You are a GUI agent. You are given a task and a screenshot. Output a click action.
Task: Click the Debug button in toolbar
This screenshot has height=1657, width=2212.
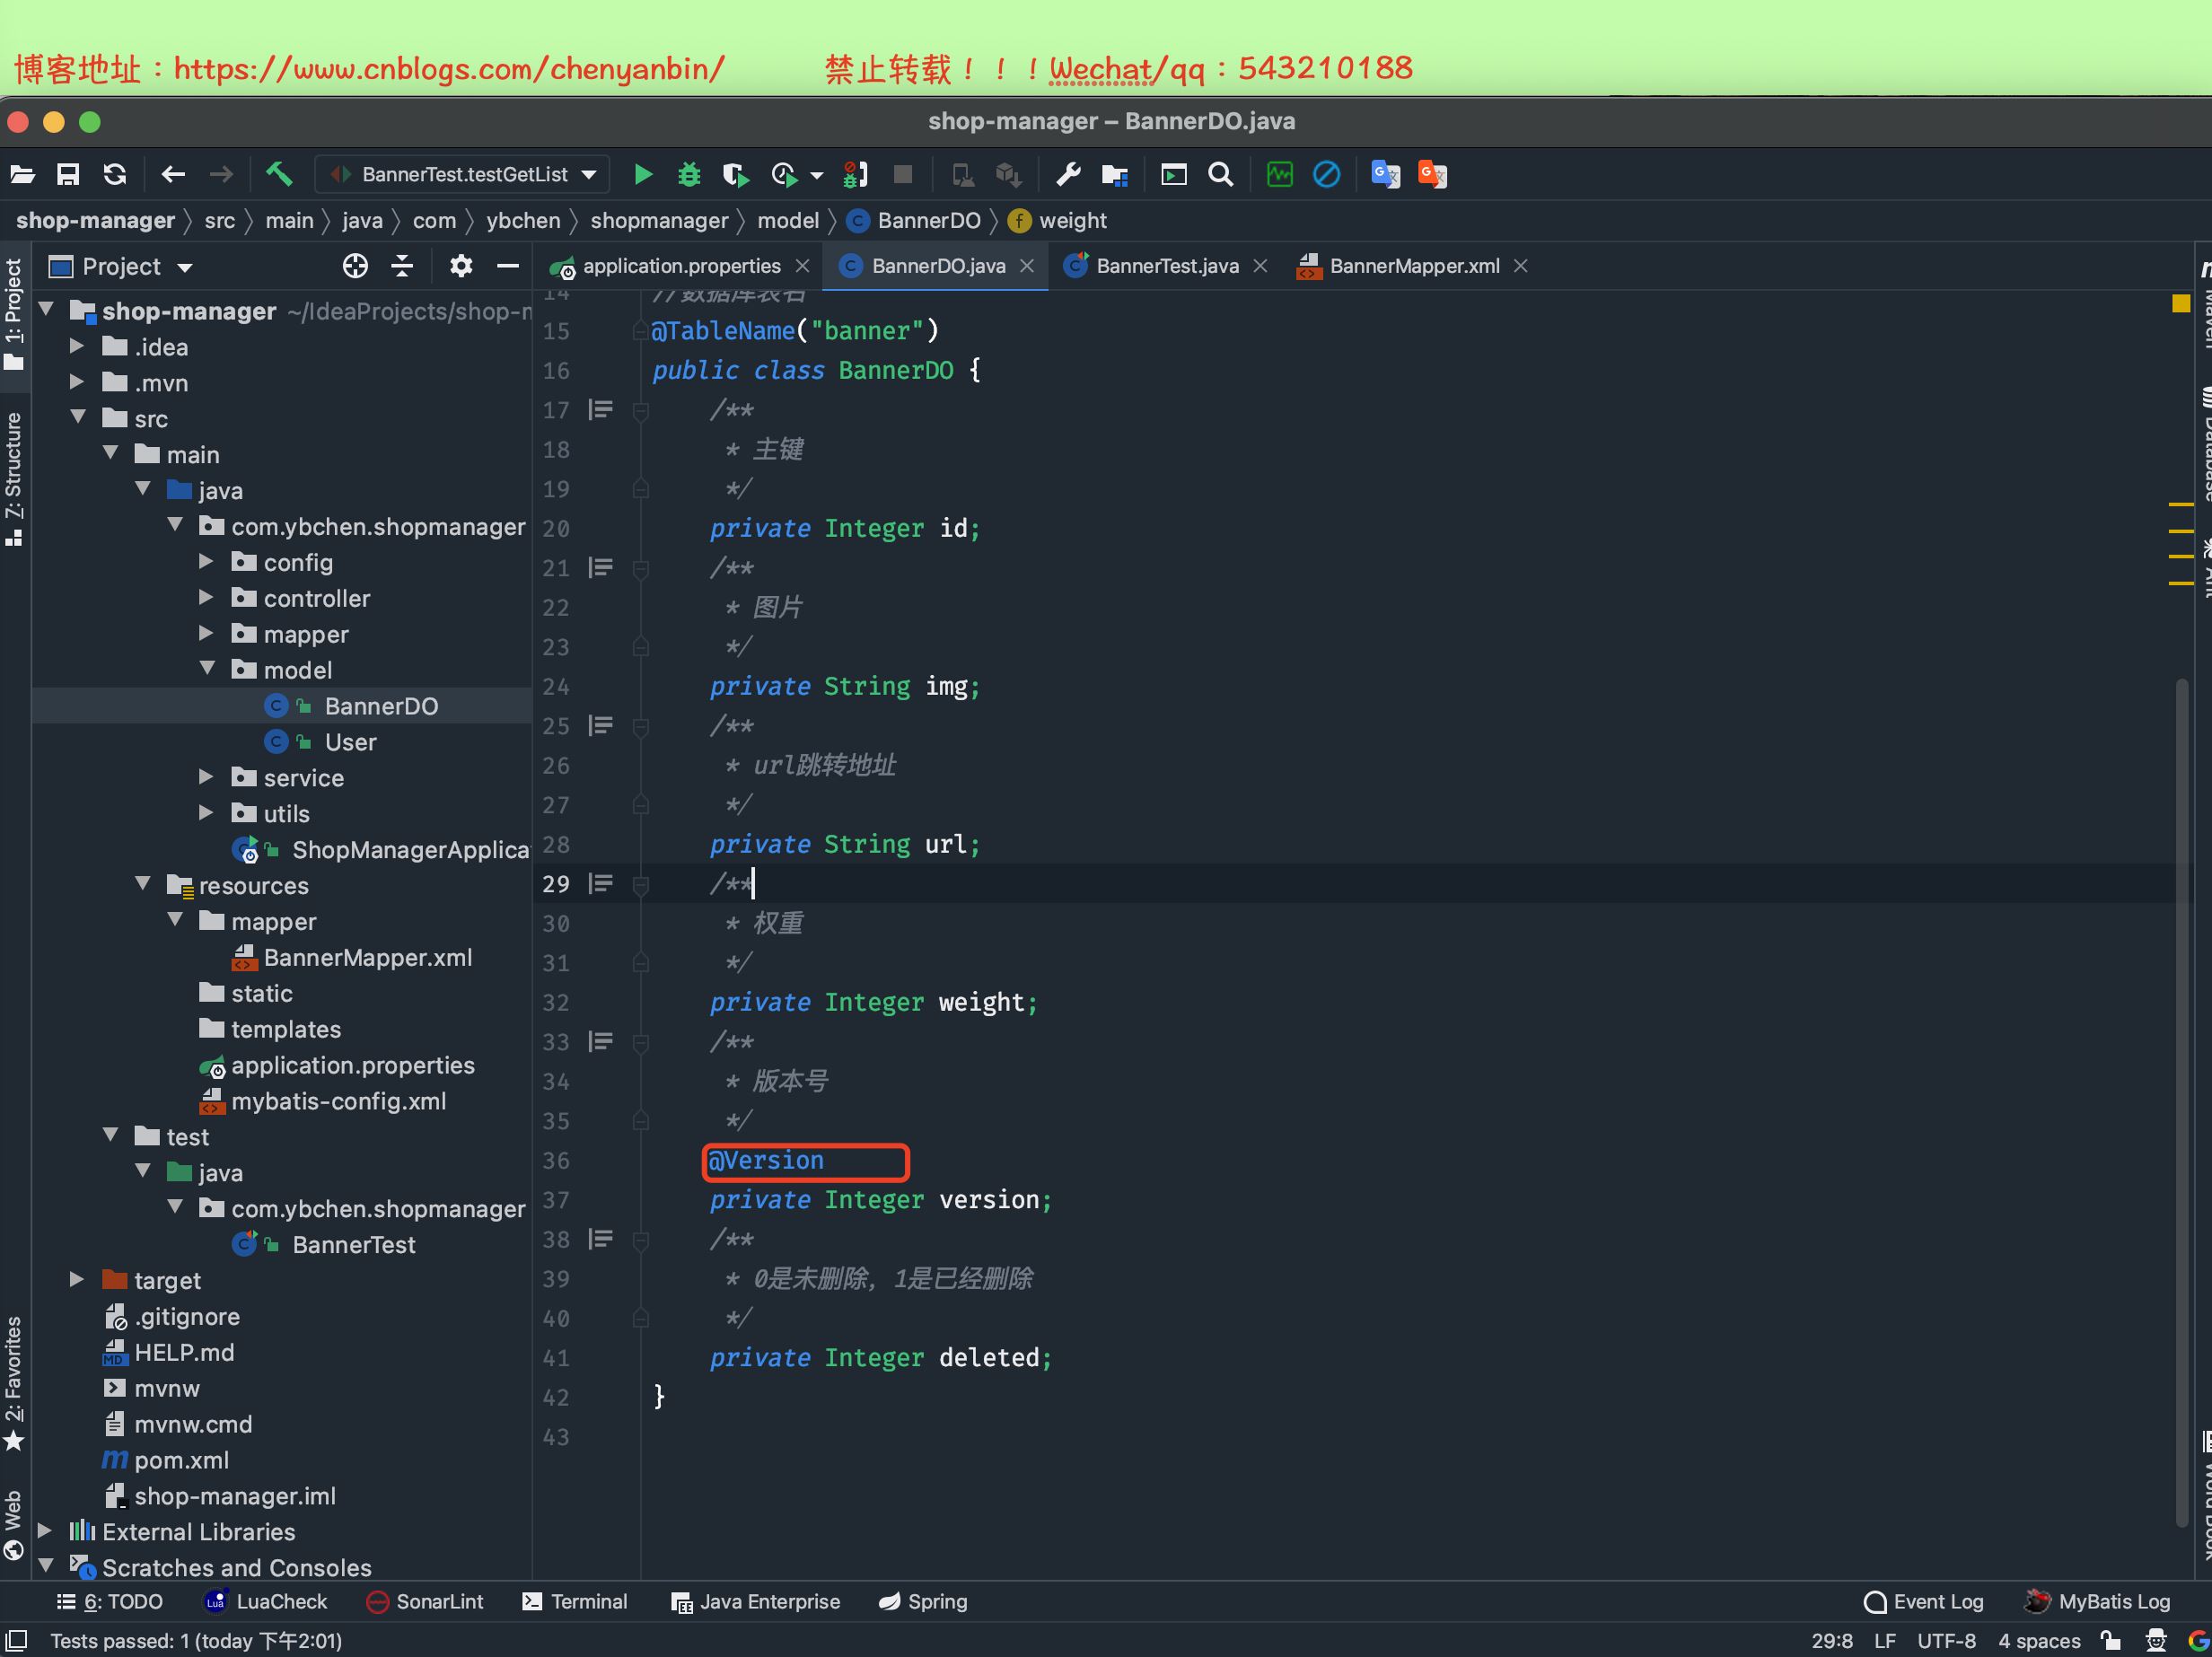click(x=688, y=174)
